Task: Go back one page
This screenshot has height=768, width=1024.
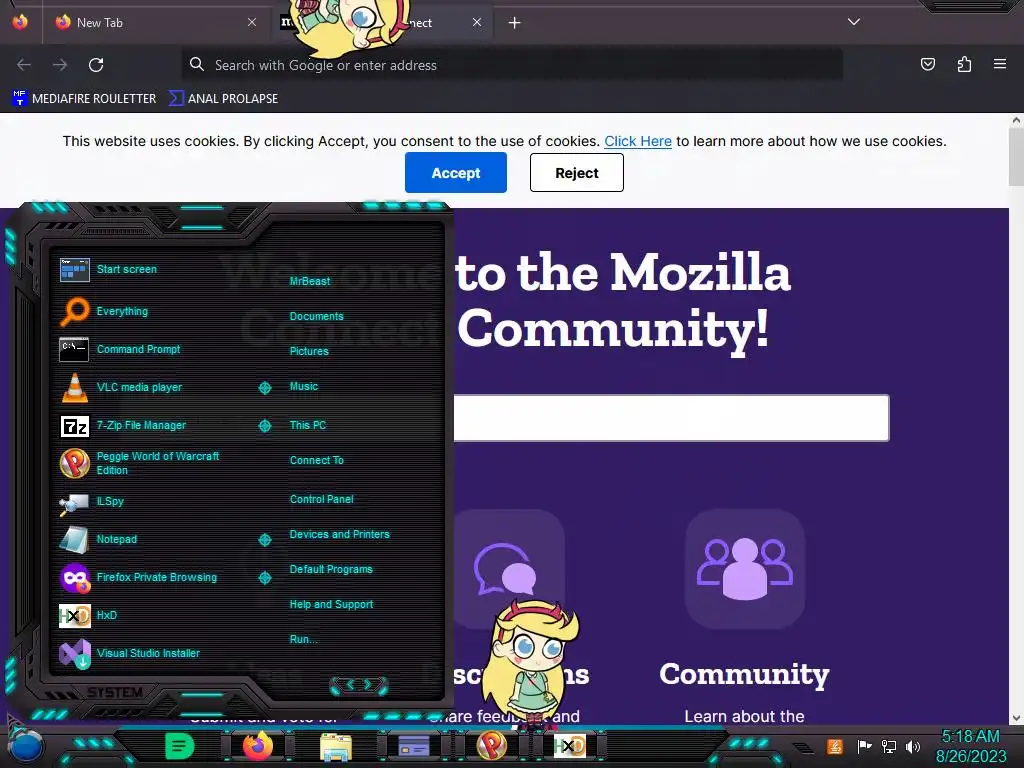Action: pos(24,65)
